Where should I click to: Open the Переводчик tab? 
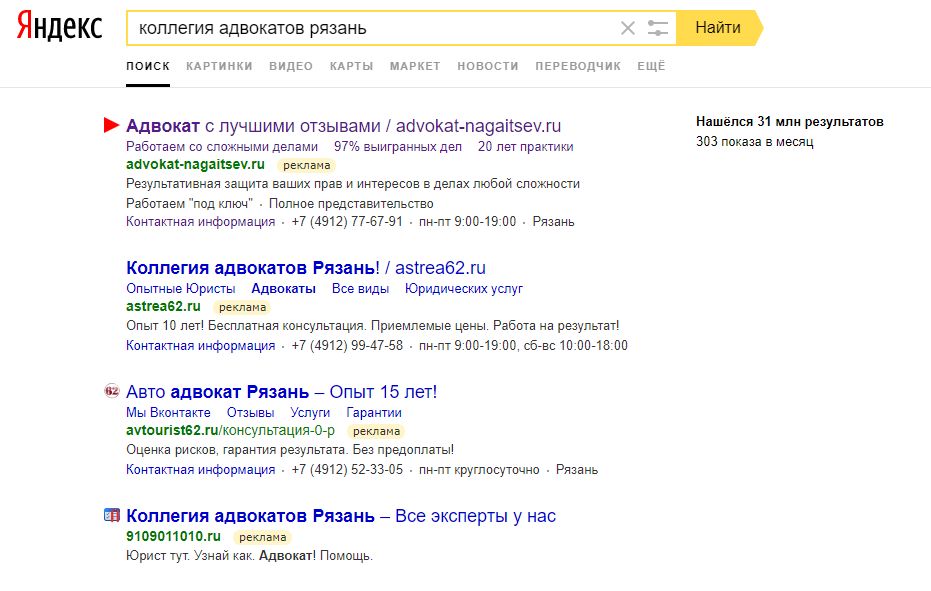[578, 67]
